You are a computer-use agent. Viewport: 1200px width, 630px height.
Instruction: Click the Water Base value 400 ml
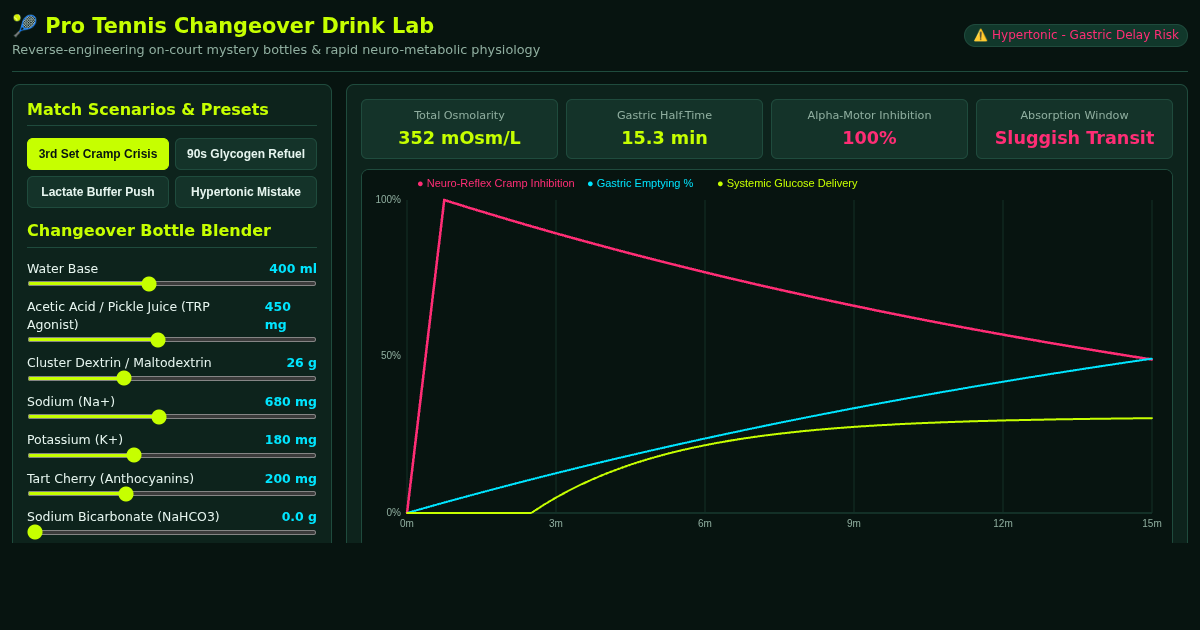pos(293,268)
